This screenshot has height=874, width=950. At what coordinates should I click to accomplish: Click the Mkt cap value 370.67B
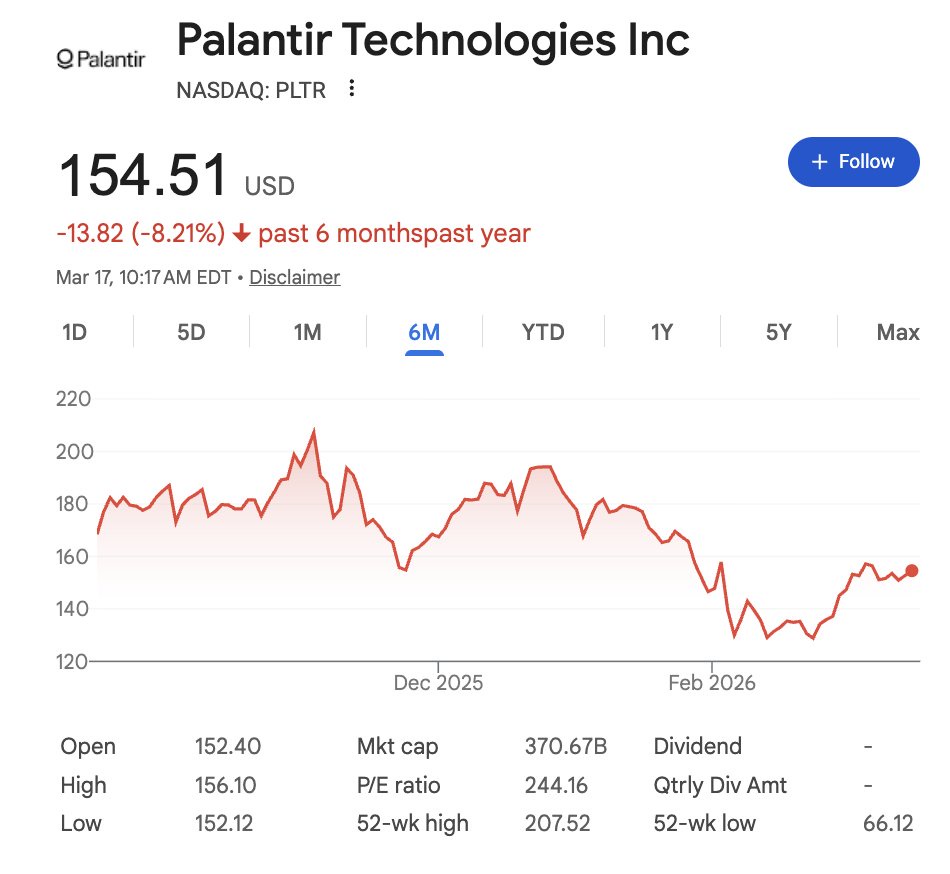566,746
